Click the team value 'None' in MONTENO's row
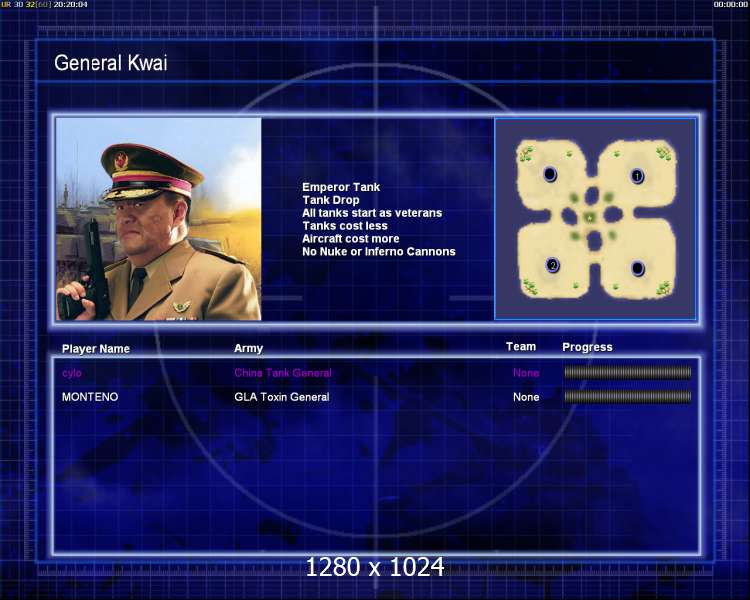Screen dimensions: 750x600 [x=526, y=397]
